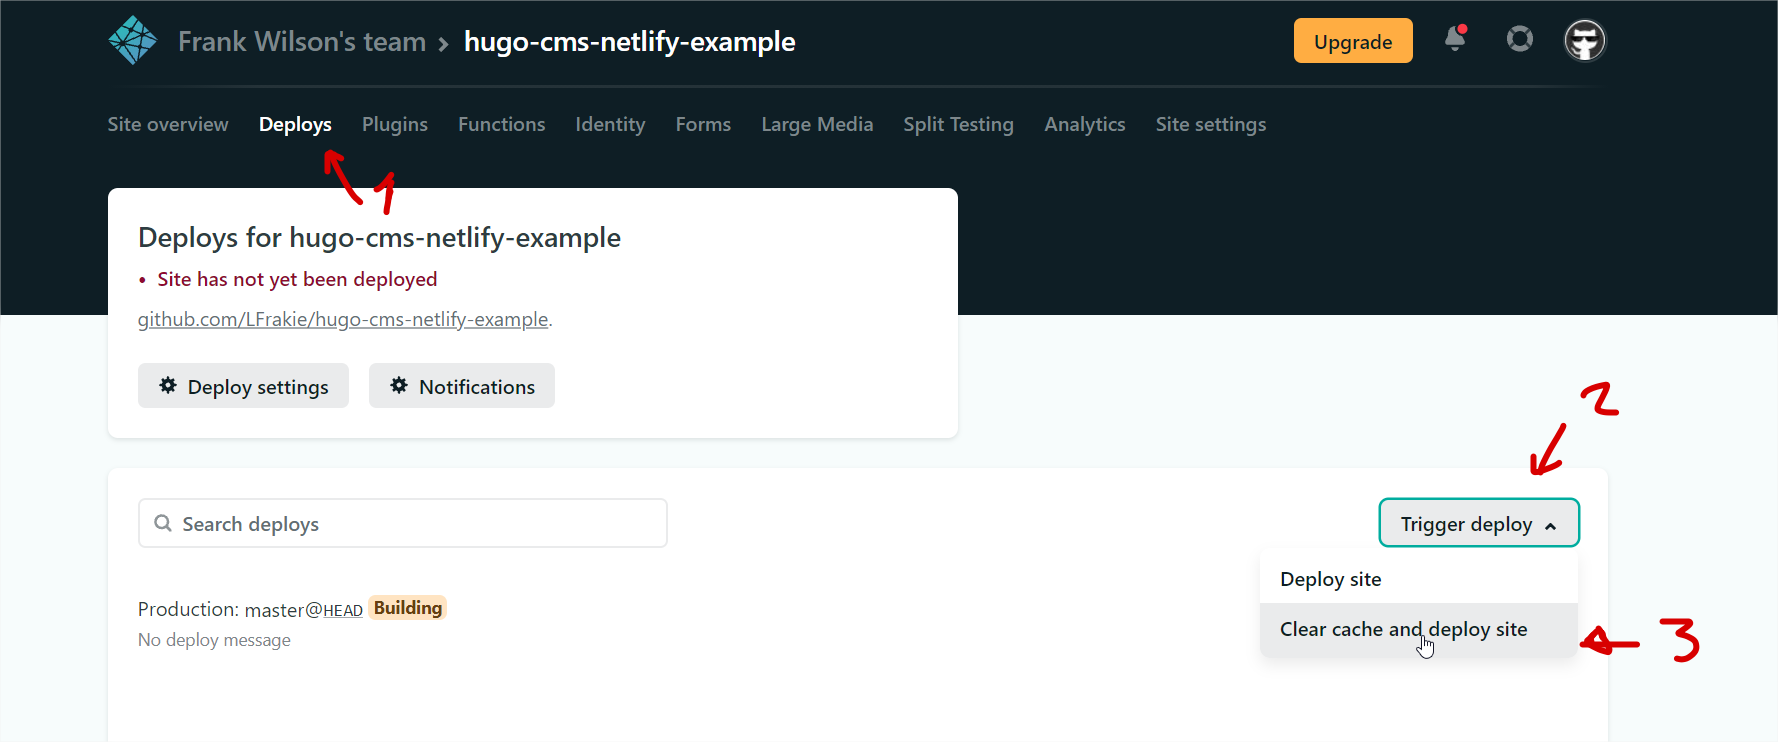Open the Identity tab
Viewport: 1778px width, 742px height.
point(610,124)
